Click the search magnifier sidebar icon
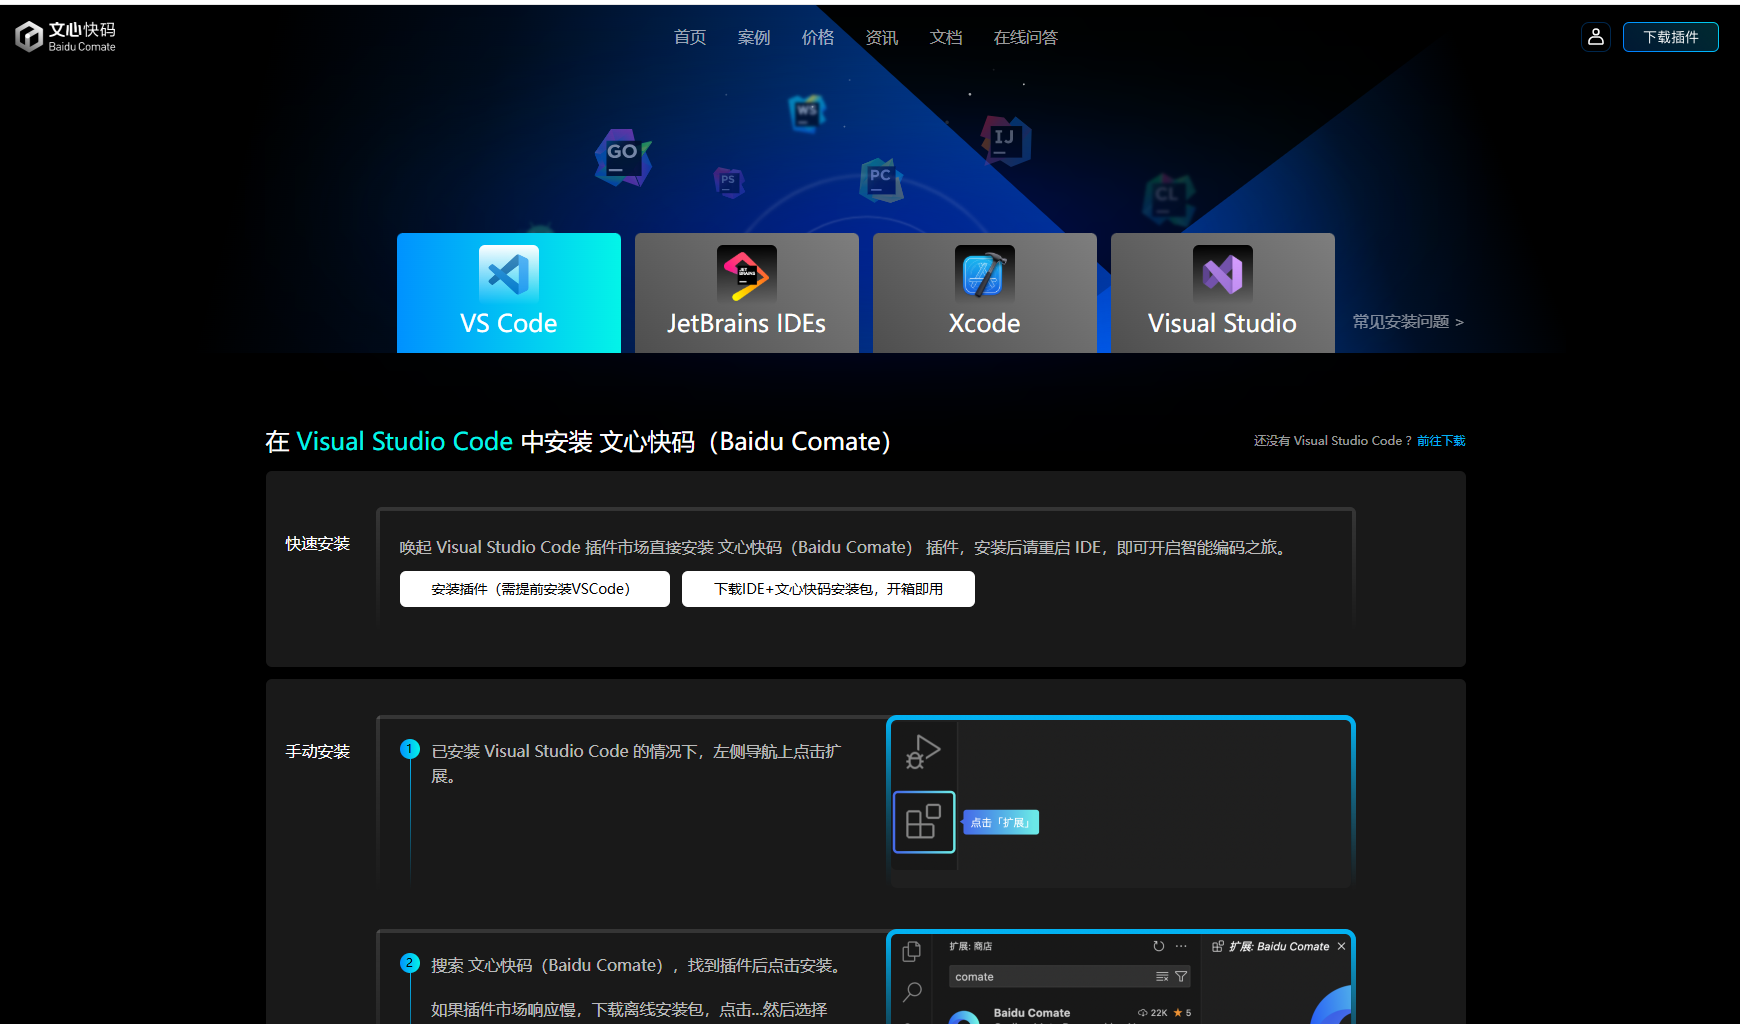Viewport: 1740px width, 1024px height. coord(912,992)
